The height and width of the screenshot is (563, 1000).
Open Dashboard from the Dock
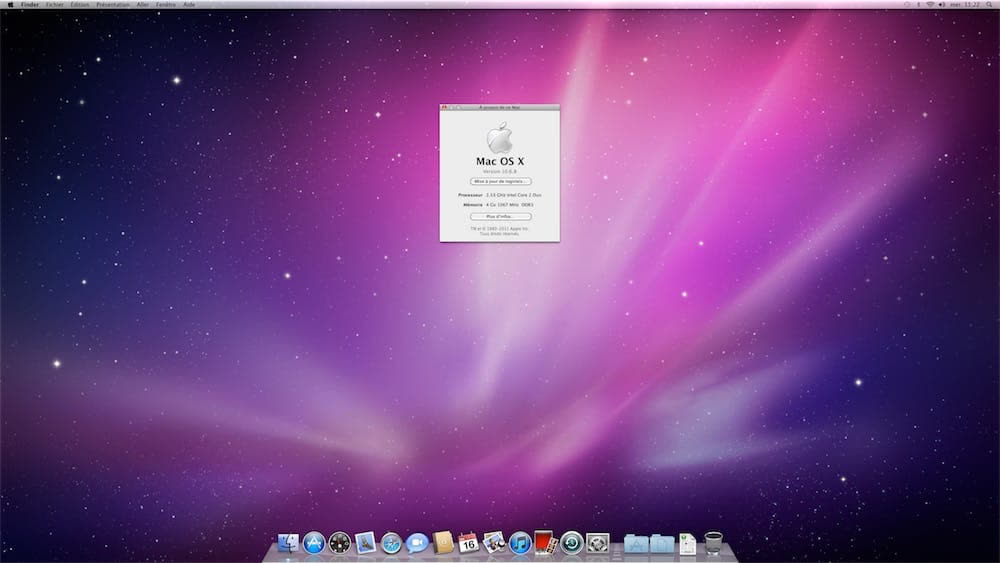tap(340, 543)
